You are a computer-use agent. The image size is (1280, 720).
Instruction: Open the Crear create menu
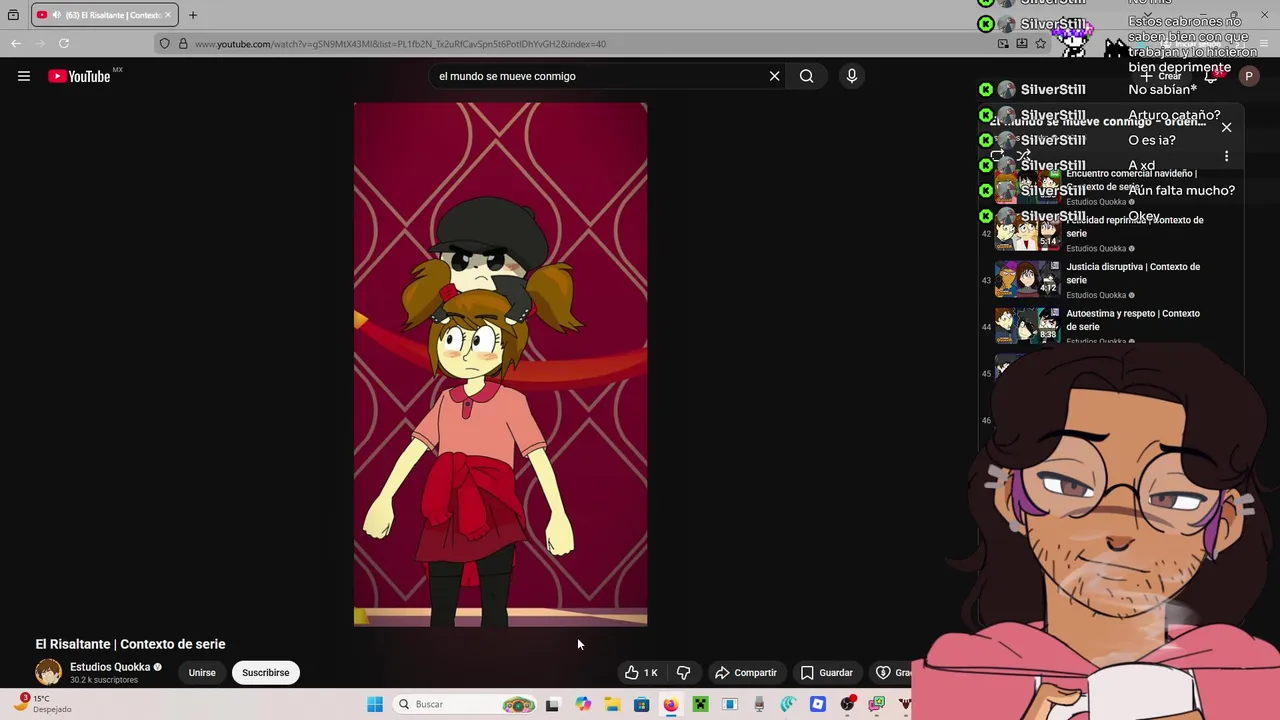coord(1160,76)
